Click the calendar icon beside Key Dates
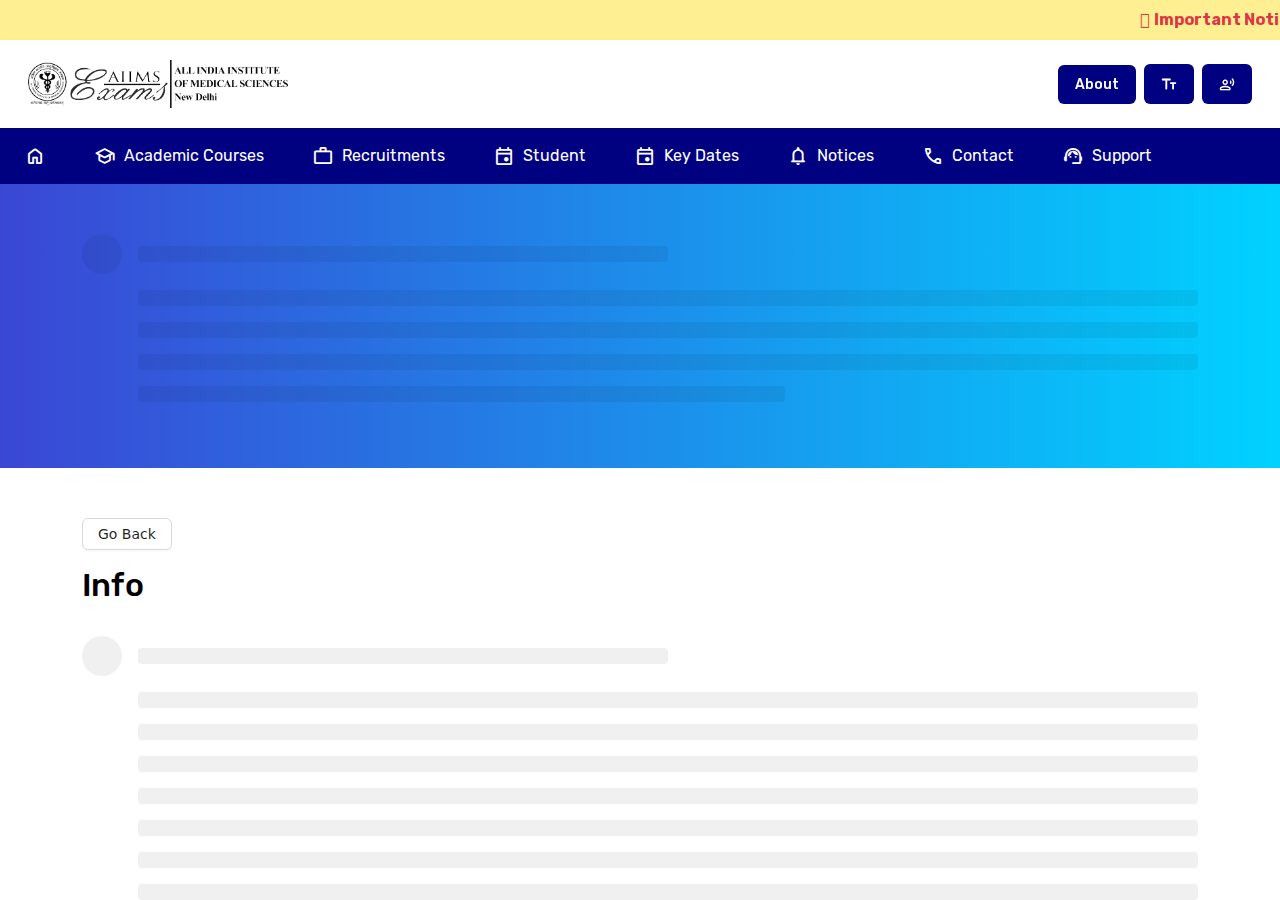Viewport: 1280px width, 900px height. (x=645, y=156)
